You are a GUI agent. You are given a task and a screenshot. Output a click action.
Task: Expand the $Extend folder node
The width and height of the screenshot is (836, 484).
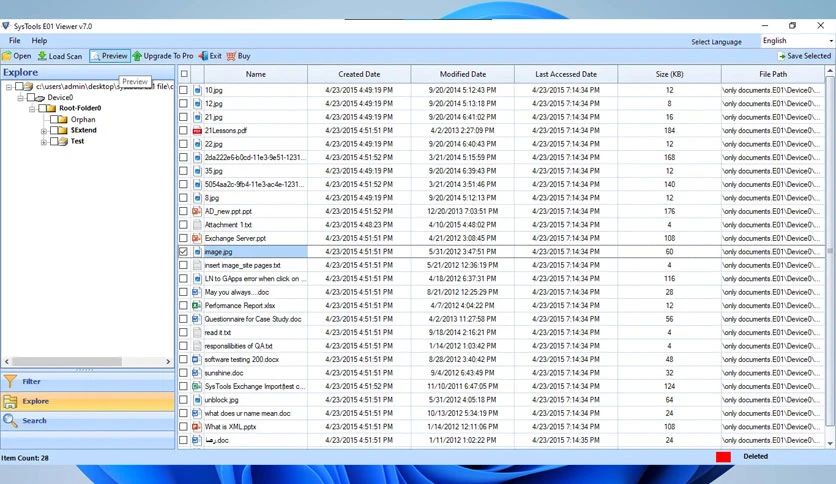pos(44,131)
